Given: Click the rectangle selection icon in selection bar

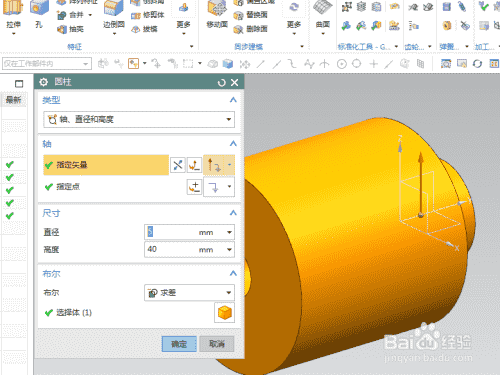Looking at the screenshot, I should [188, 63].
